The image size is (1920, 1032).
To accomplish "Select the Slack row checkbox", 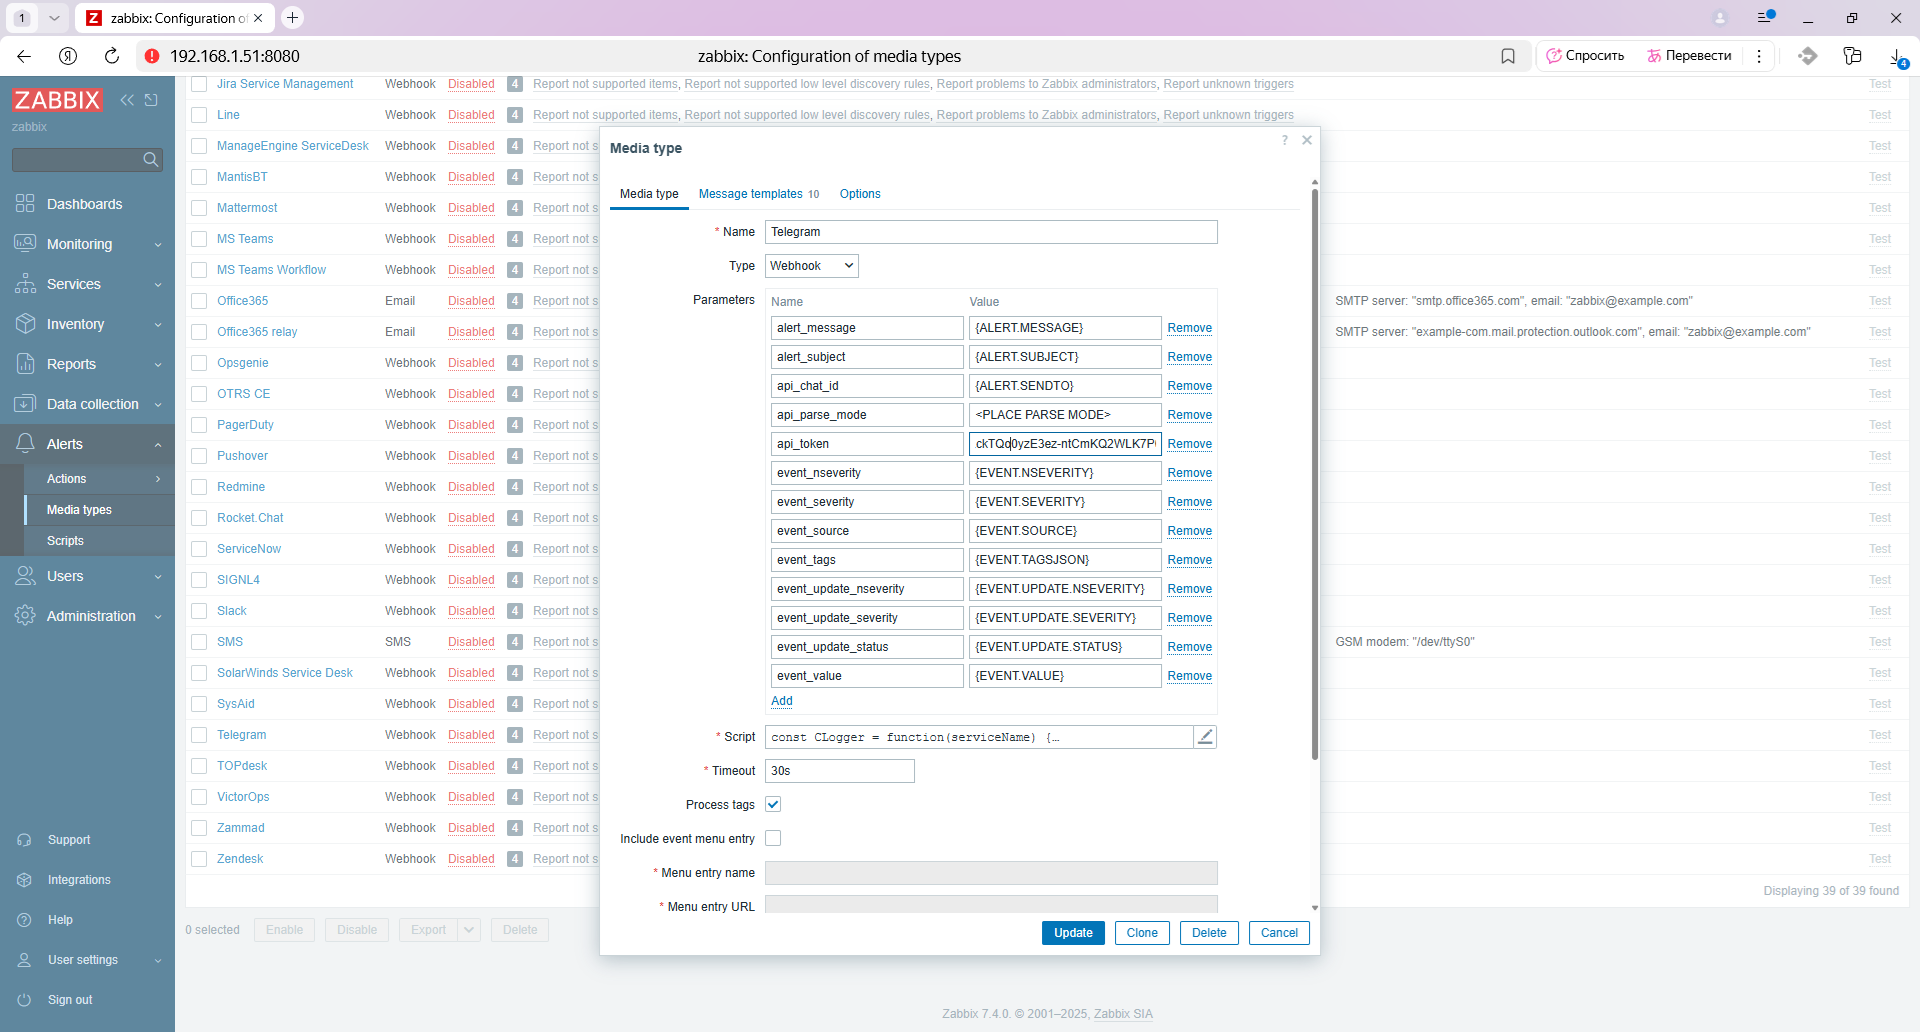I will tap(199, 611).
